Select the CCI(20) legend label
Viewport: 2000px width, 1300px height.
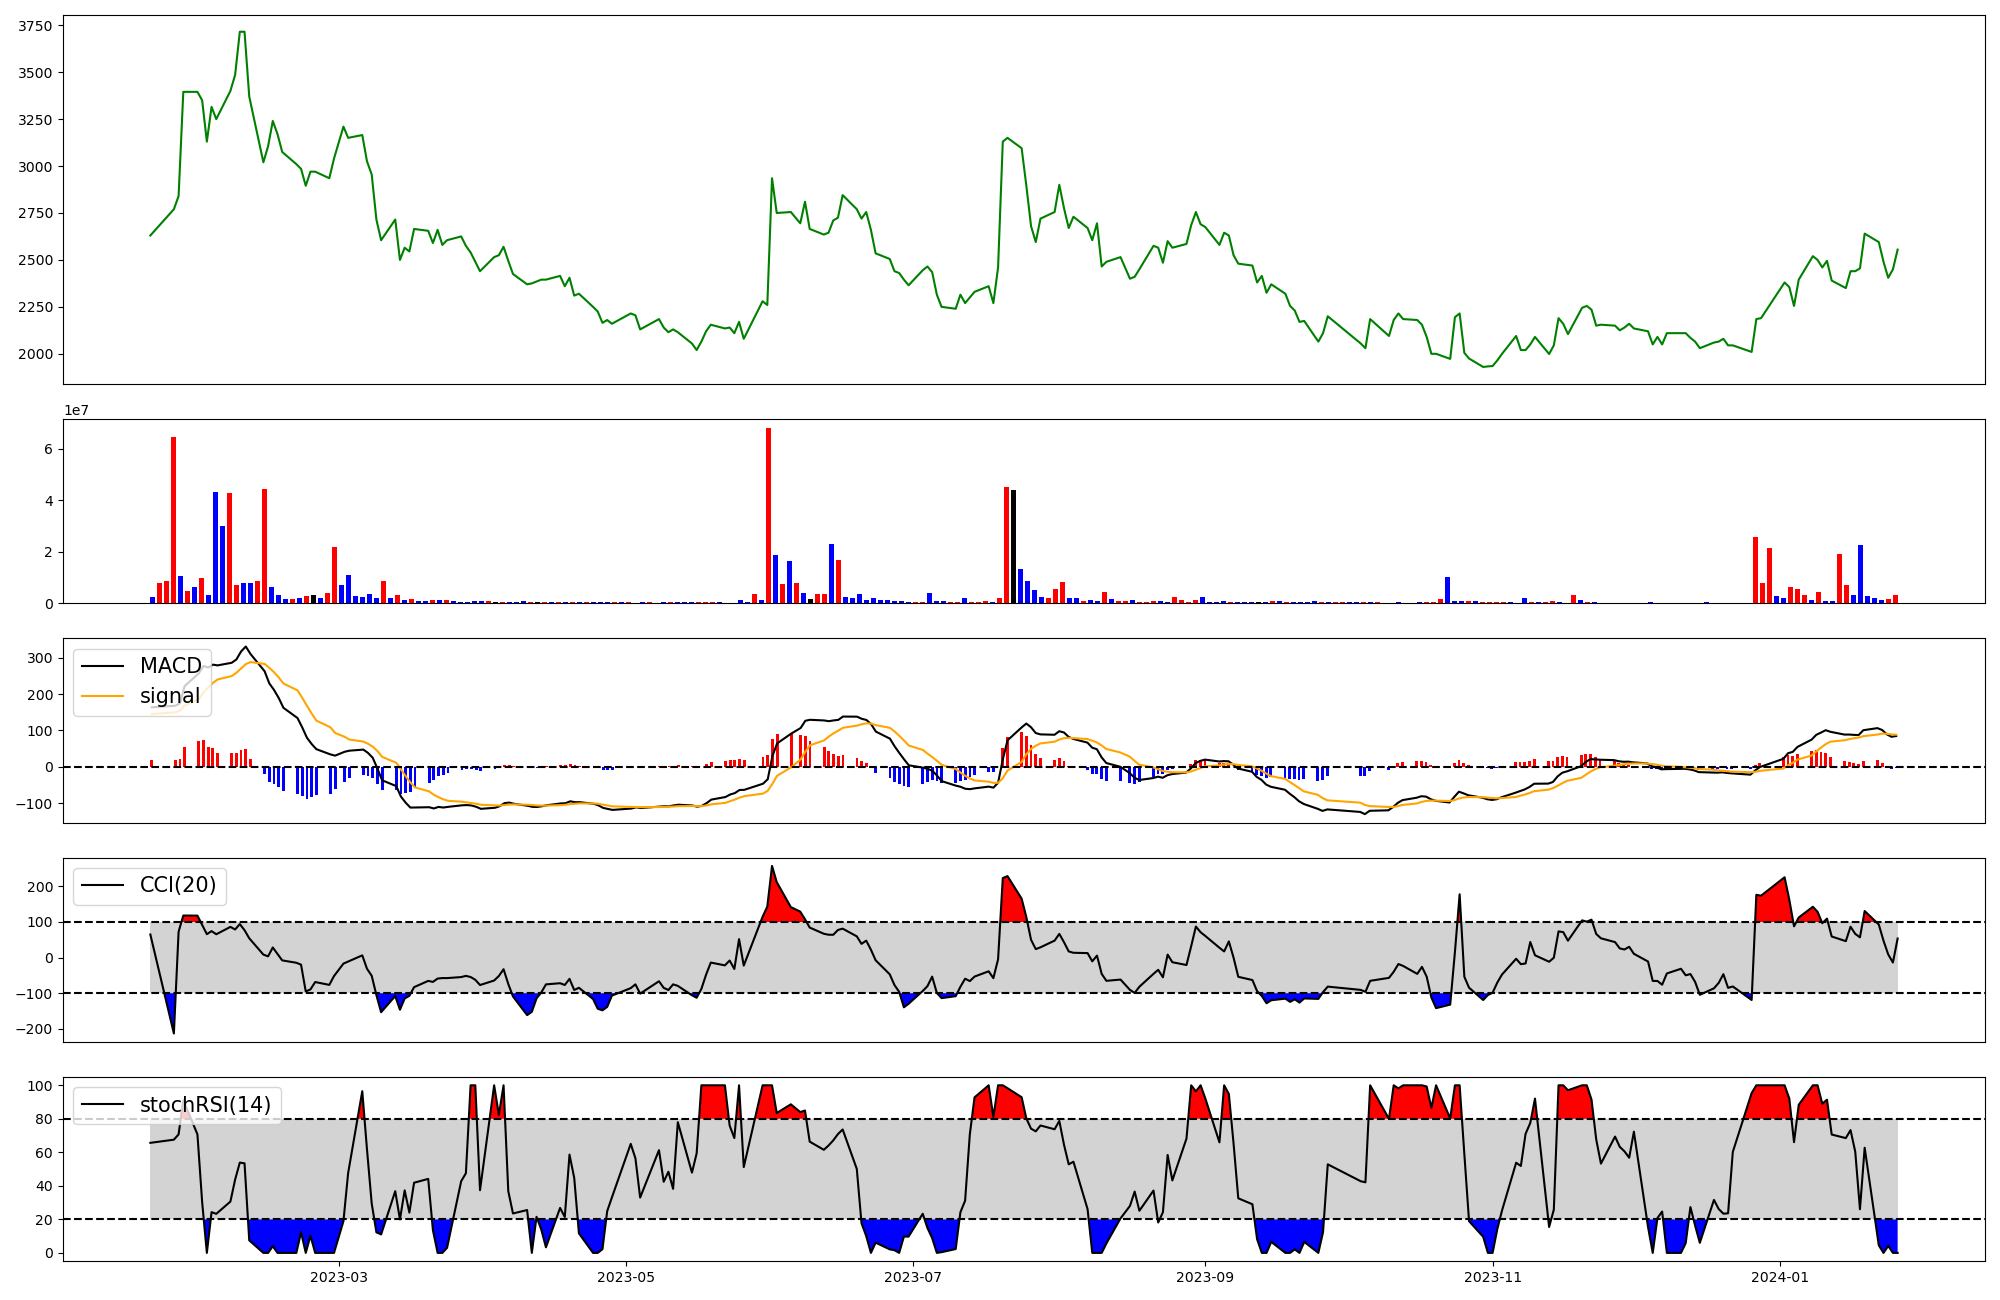click(177, 886)
